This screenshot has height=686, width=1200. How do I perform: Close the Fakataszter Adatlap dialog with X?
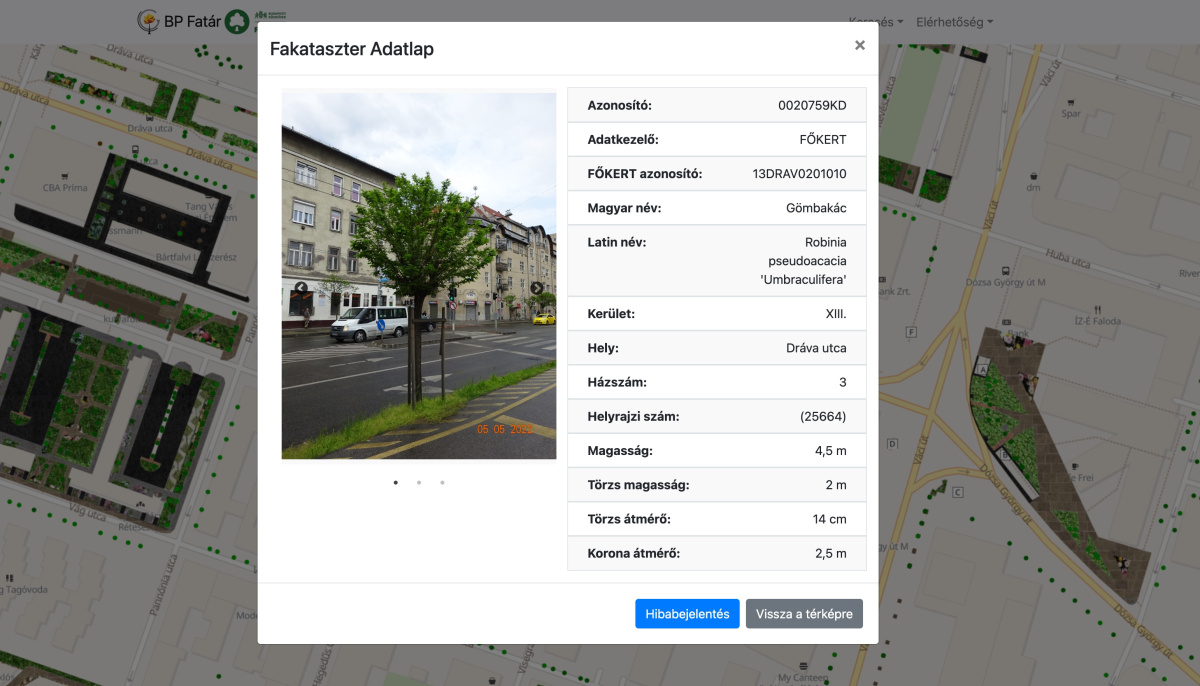[859, 45]
